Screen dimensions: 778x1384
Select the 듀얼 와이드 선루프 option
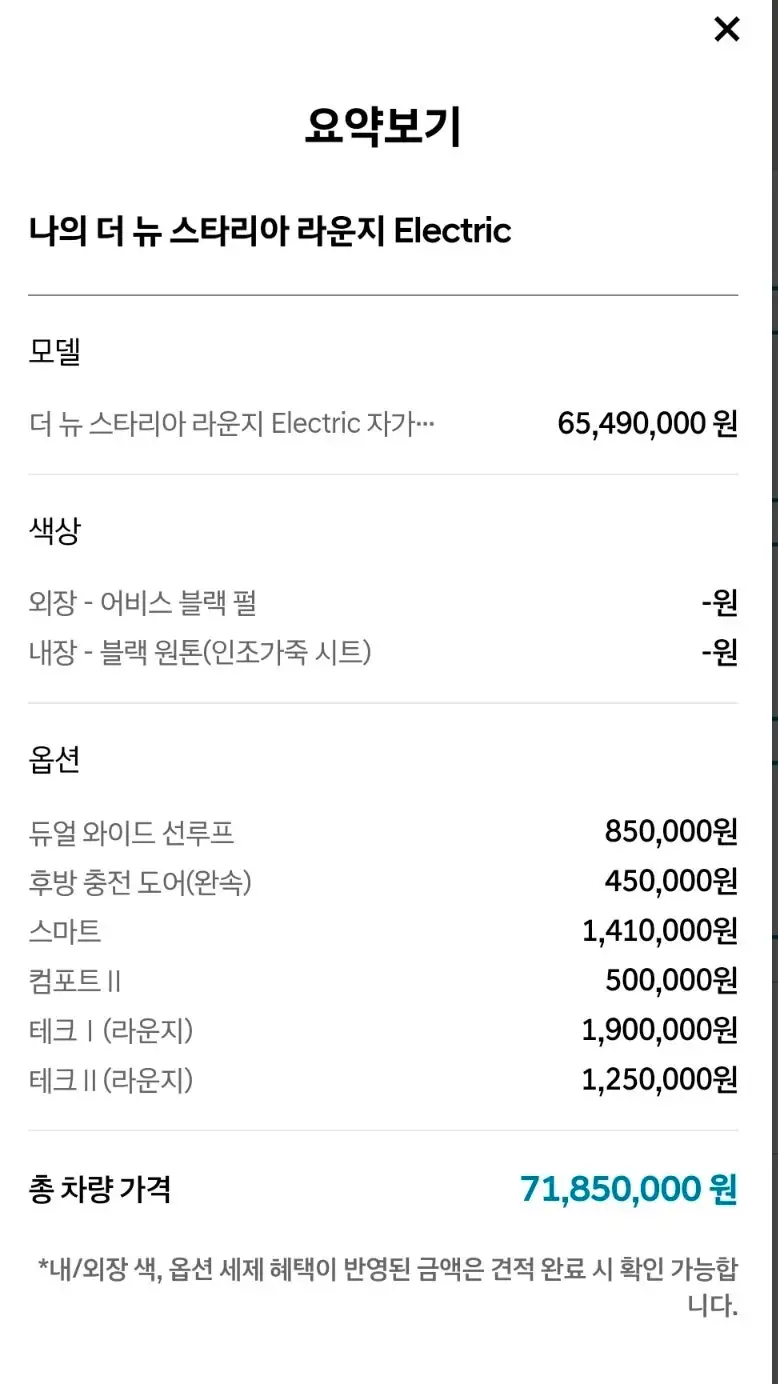[x=132, y=832]
